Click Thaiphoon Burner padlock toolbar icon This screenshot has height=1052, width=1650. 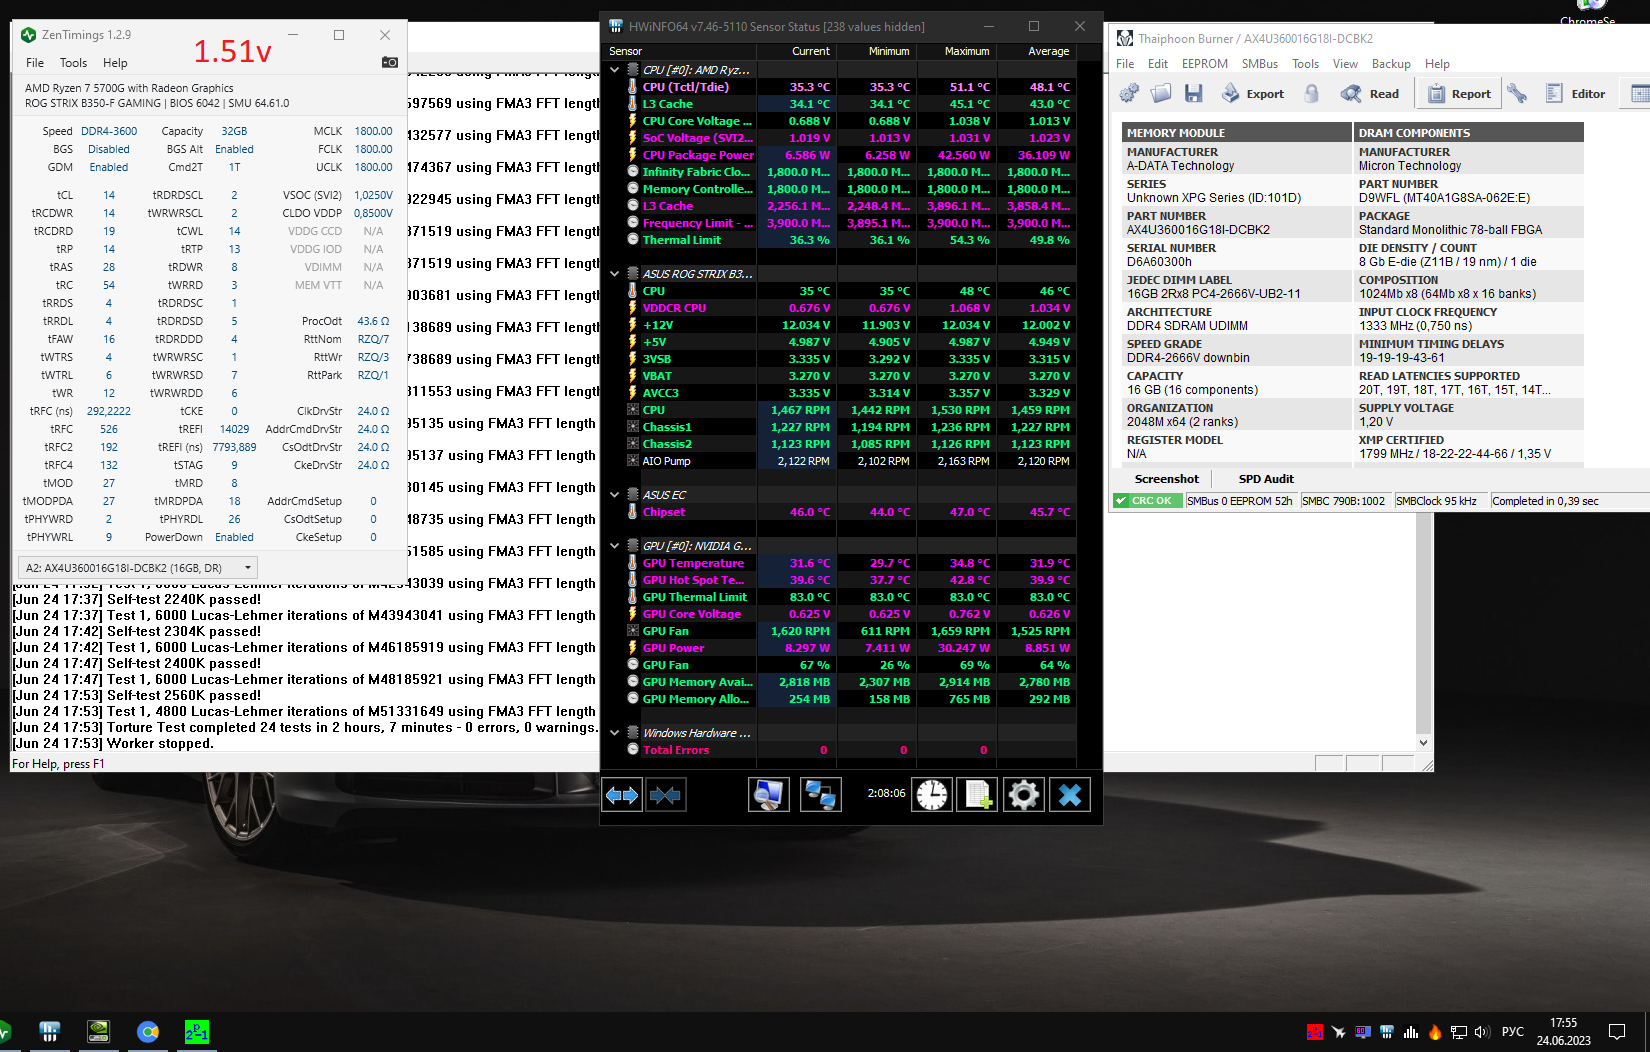1311,94
